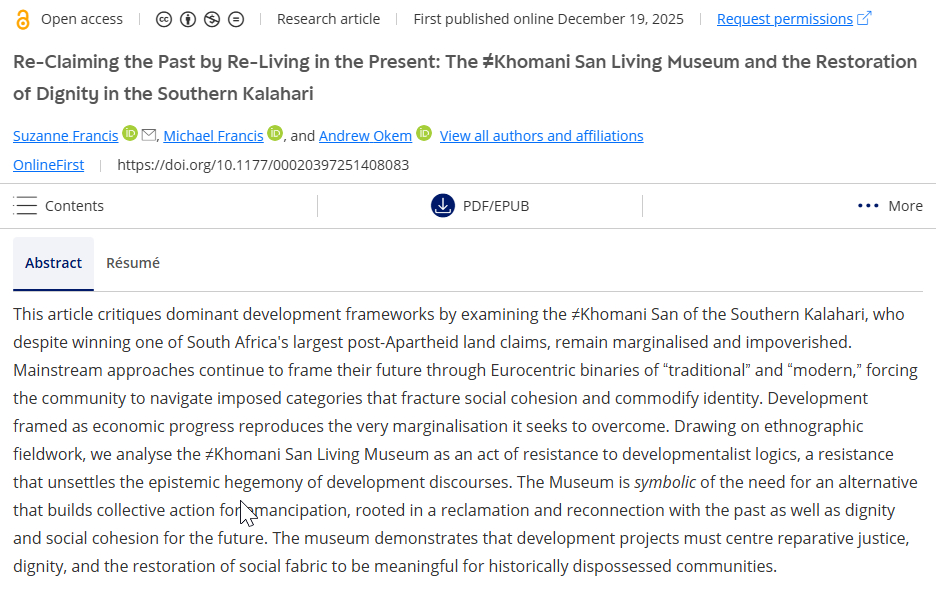
Task: Open the Contents list menu icon
Action: [x=25, y=205]
